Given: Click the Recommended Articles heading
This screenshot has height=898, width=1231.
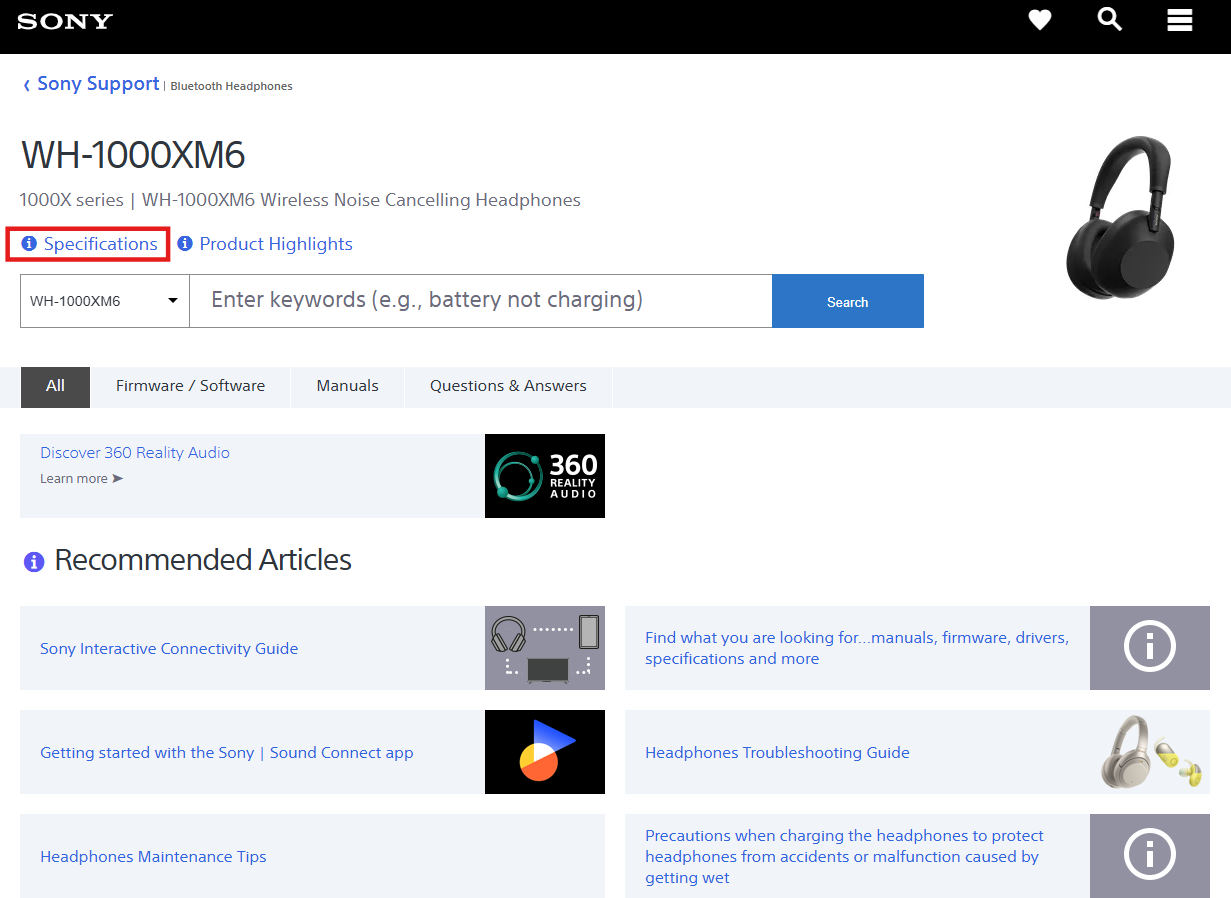Looking at the screenshot, I should (203, 560).
